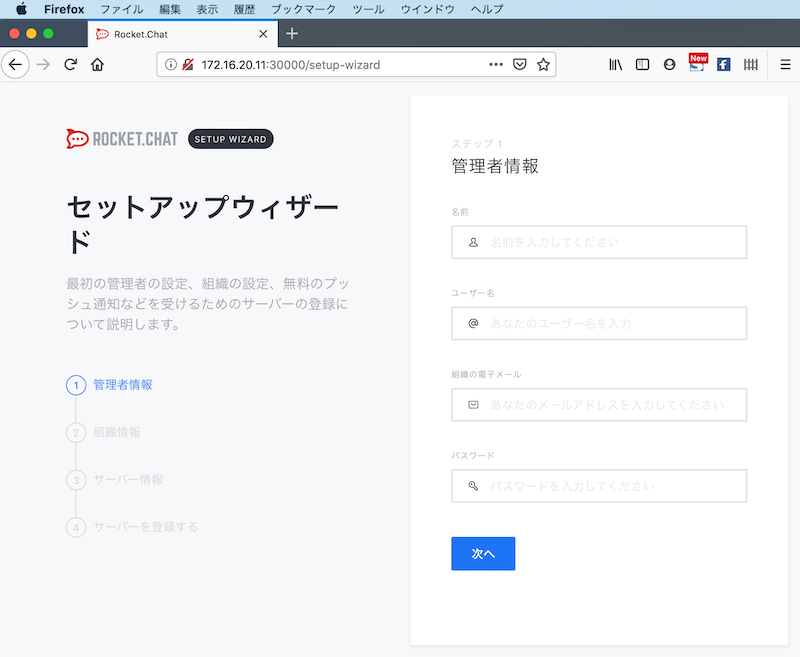Open the 編集 menu

point(170,9)
